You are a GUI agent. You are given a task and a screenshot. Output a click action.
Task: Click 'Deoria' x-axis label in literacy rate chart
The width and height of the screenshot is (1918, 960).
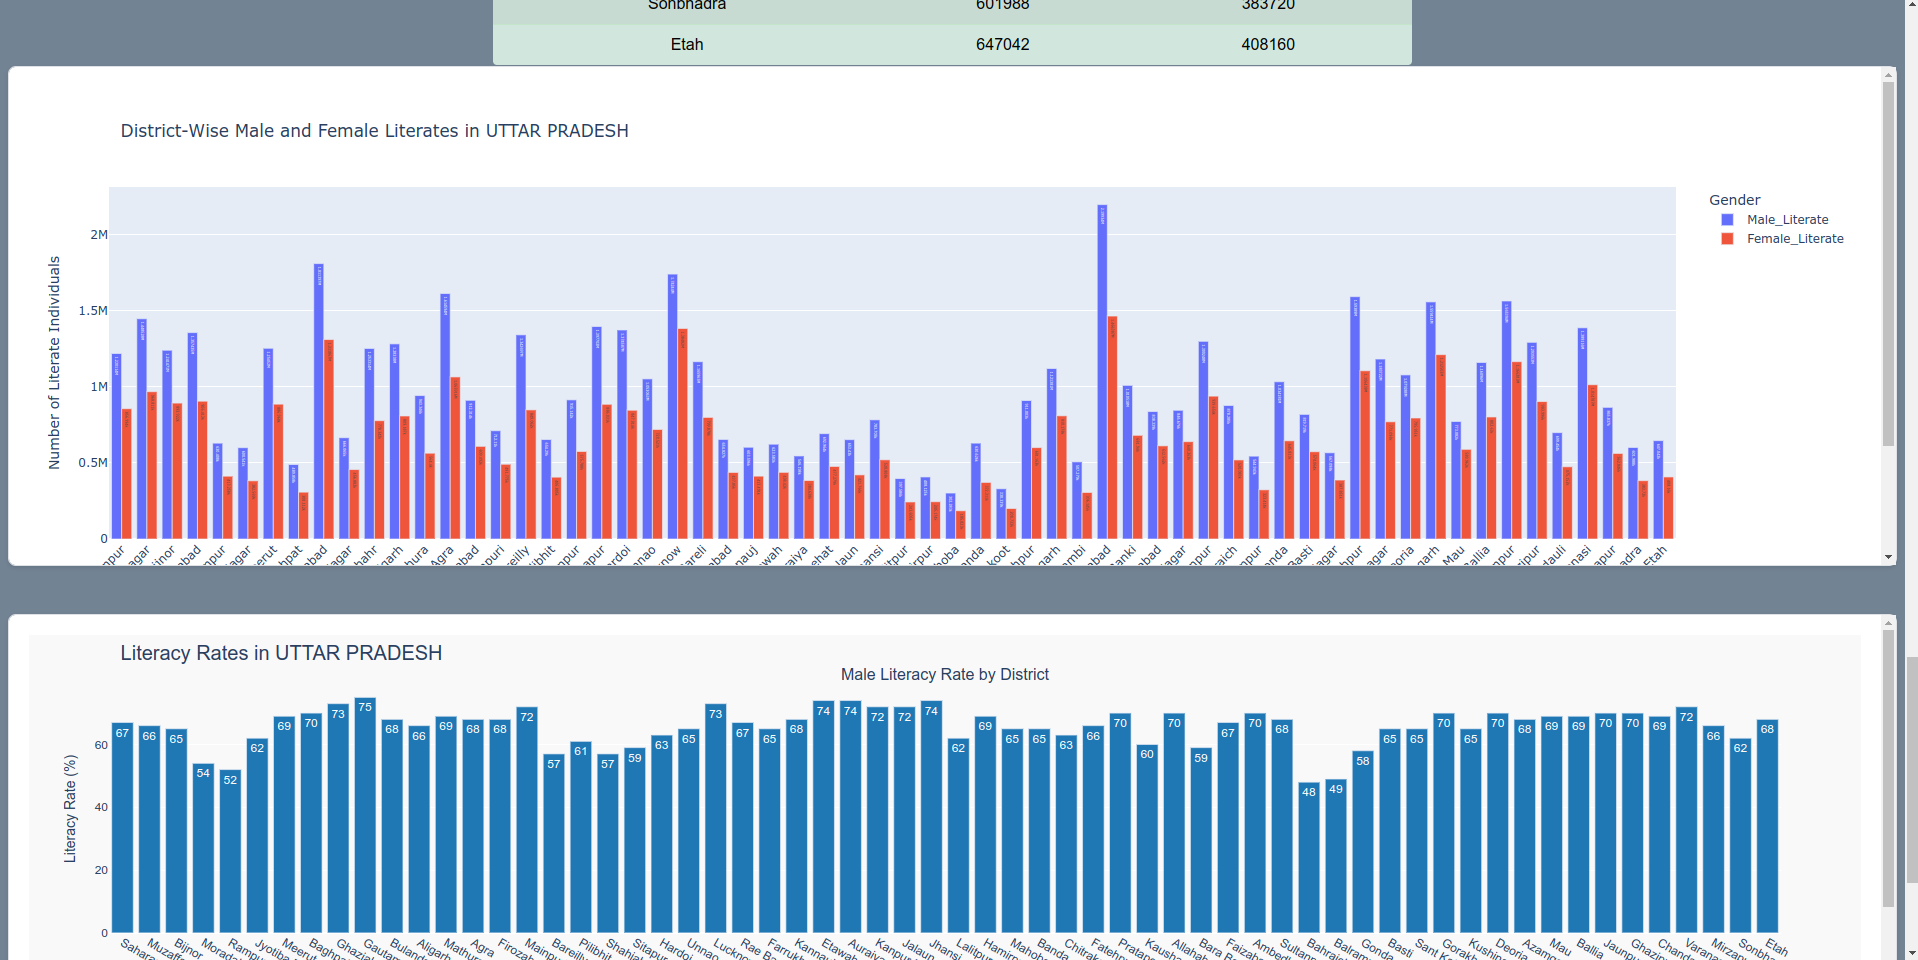coord(1511,948)
